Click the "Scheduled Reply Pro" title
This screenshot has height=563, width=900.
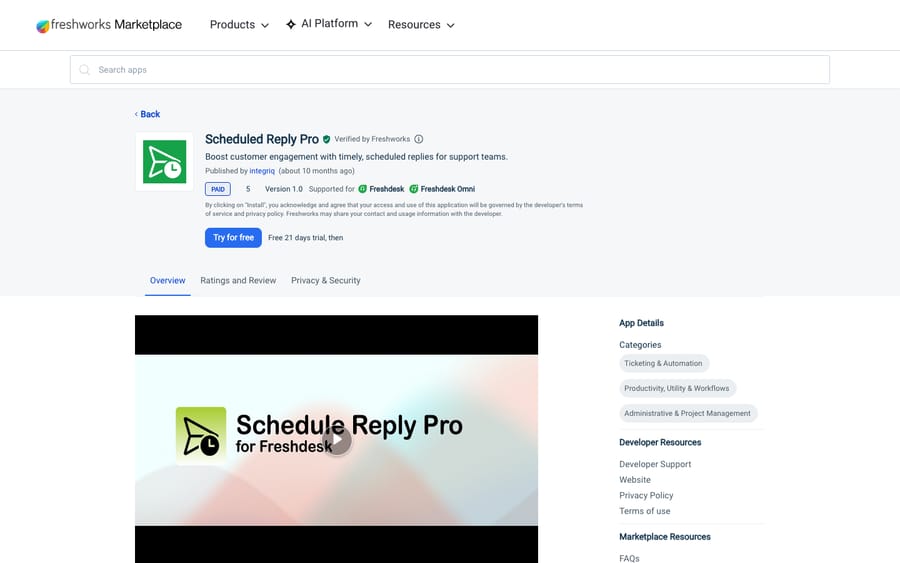pyautogui.click(x=262, y=139)
